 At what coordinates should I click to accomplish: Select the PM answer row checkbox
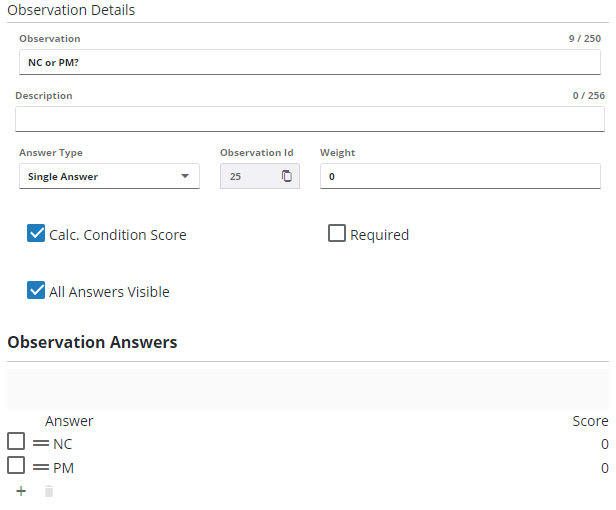[x=16, y=466]
